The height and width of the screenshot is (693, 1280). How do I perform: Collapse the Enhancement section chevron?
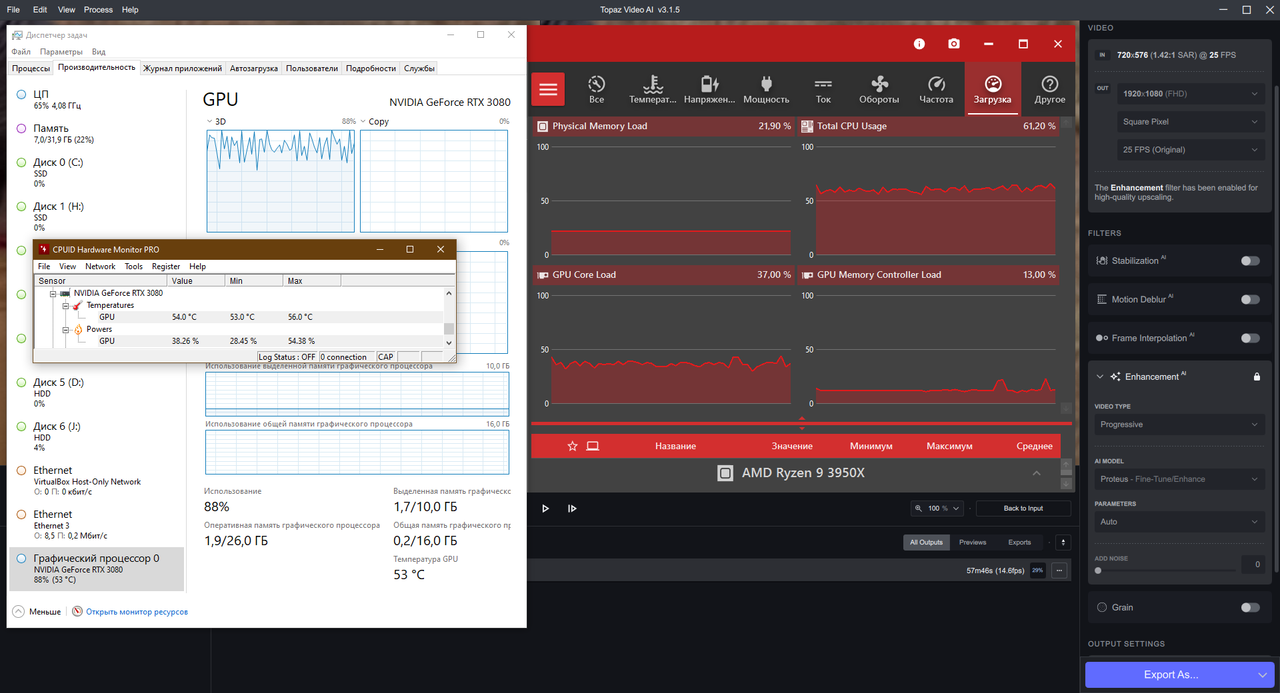click(1101, 376)
